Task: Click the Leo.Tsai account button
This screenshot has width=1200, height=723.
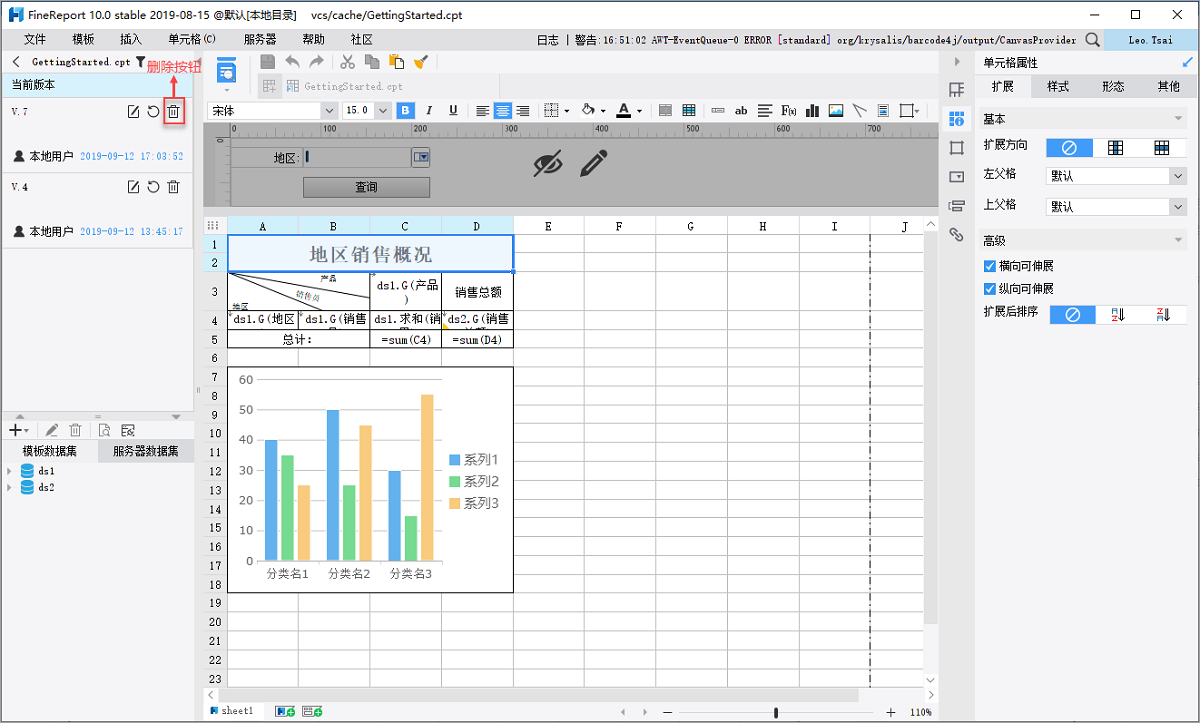Action: point(1150,40)
